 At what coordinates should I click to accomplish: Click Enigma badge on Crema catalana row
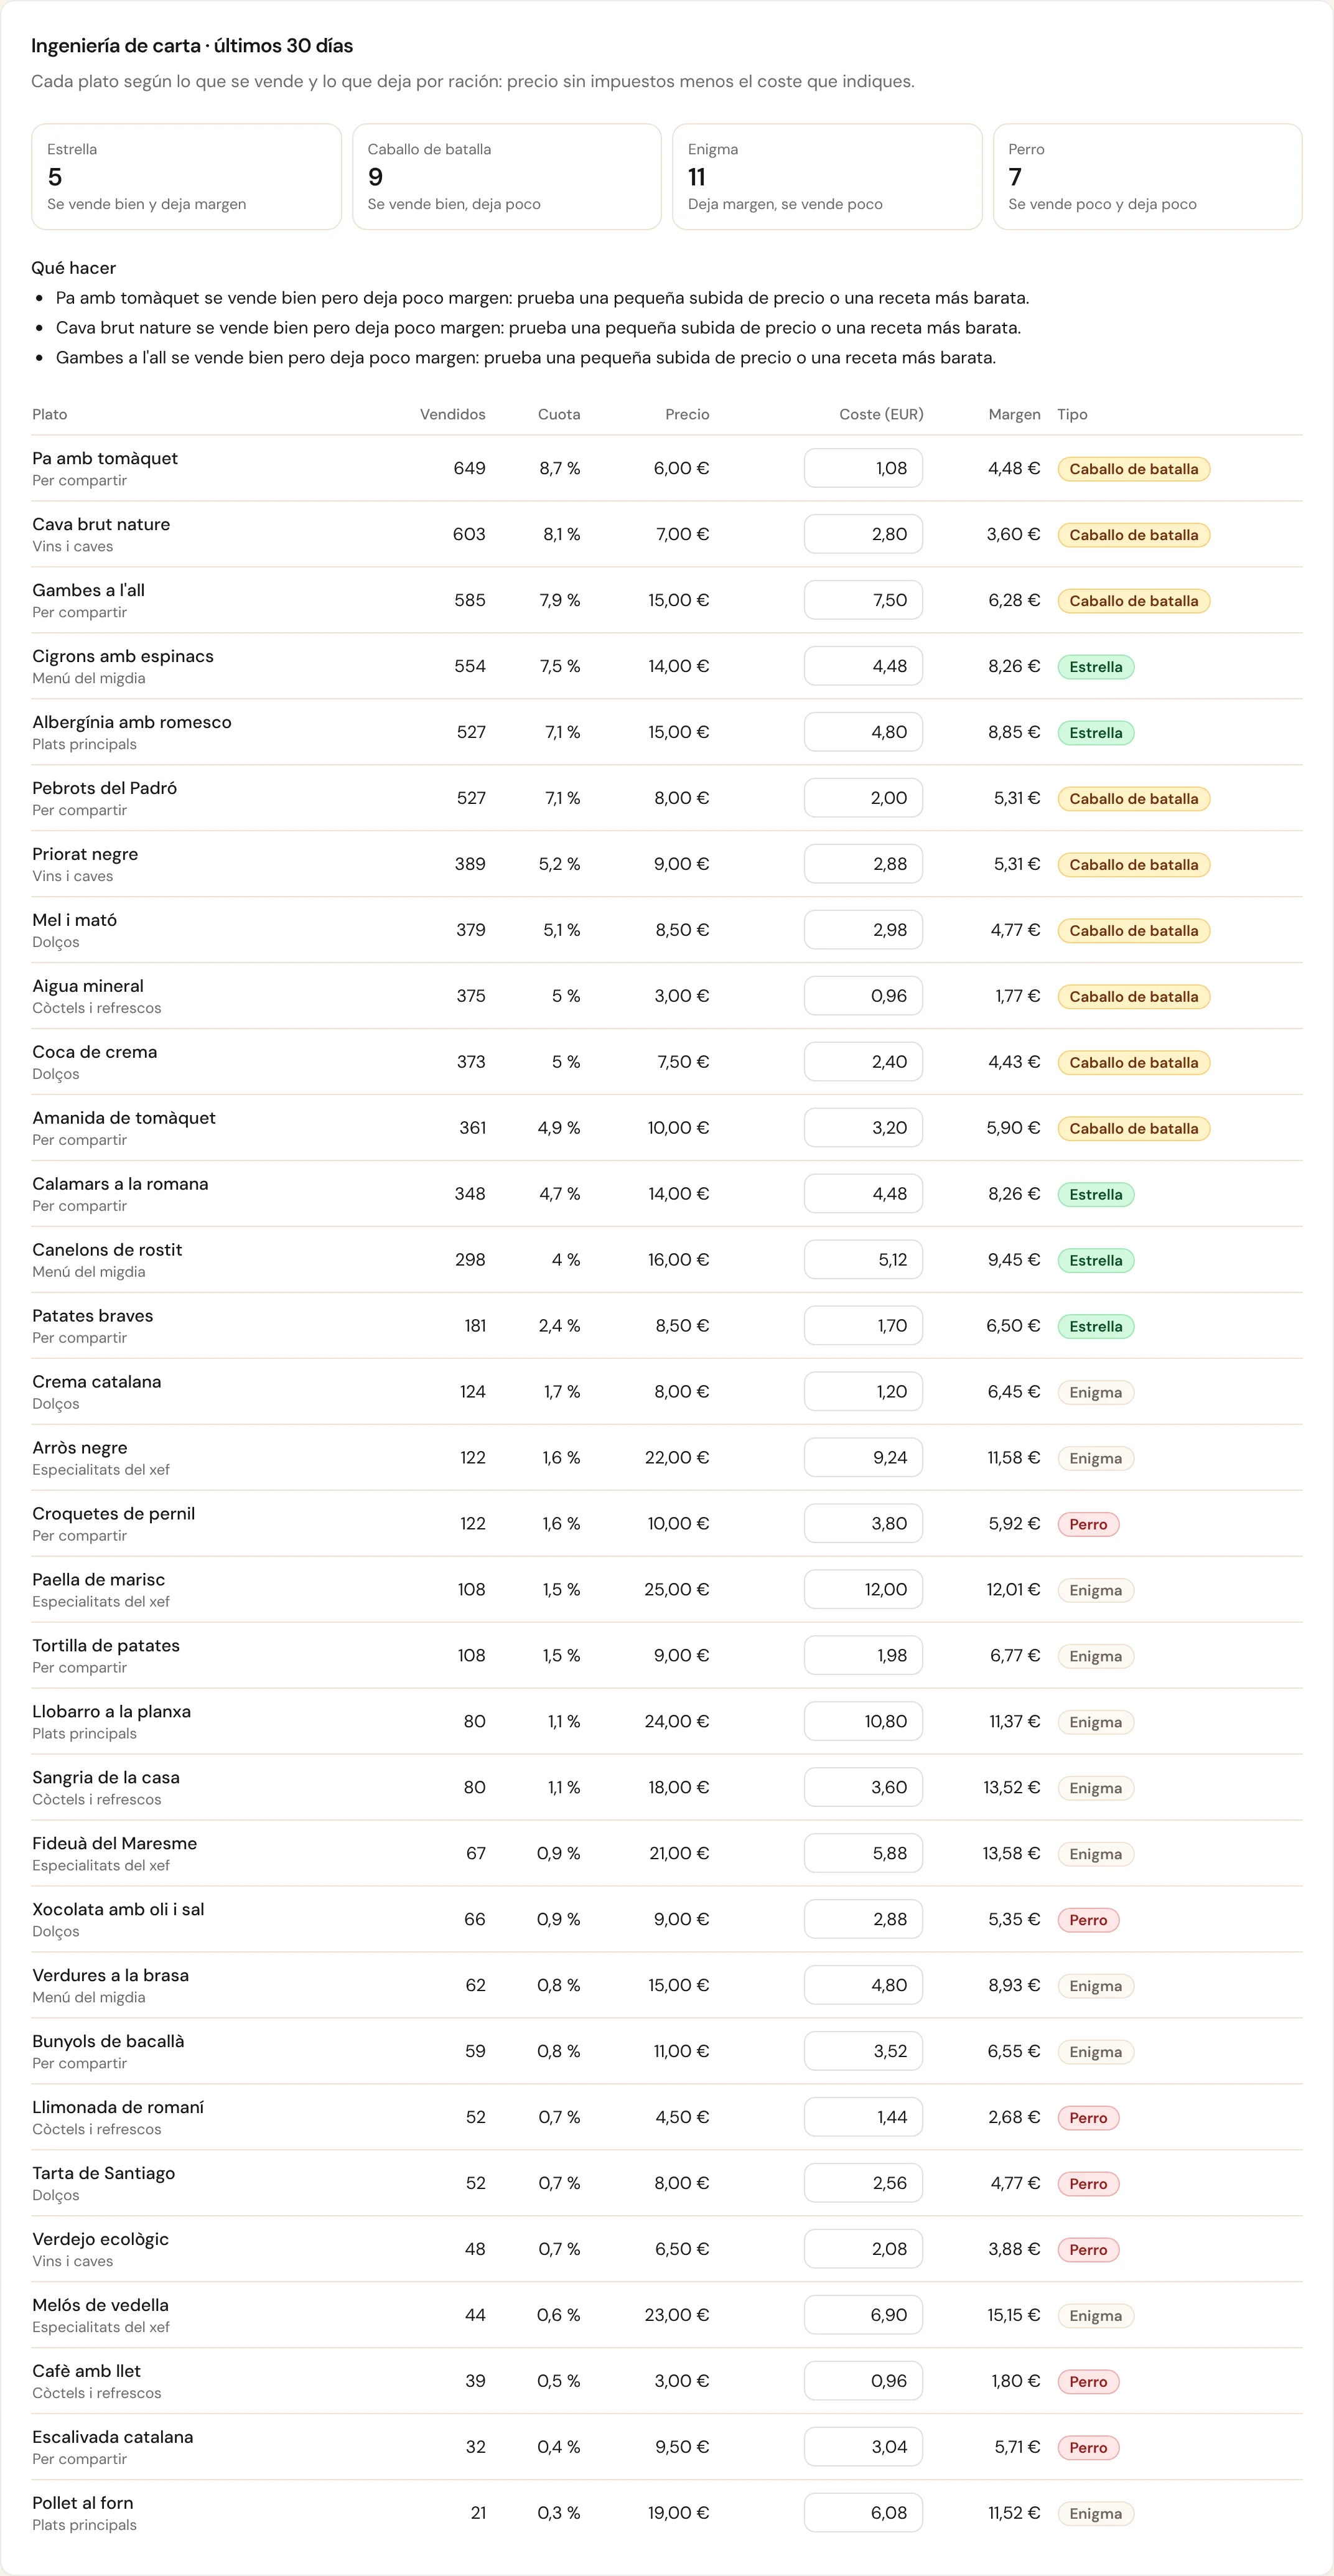(1096, 1392)
